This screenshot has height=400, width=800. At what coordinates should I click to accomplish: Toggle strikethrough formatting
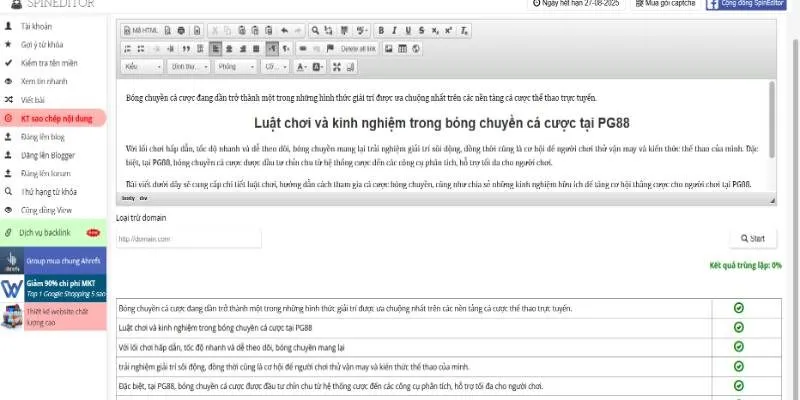[x=421, y=31]
